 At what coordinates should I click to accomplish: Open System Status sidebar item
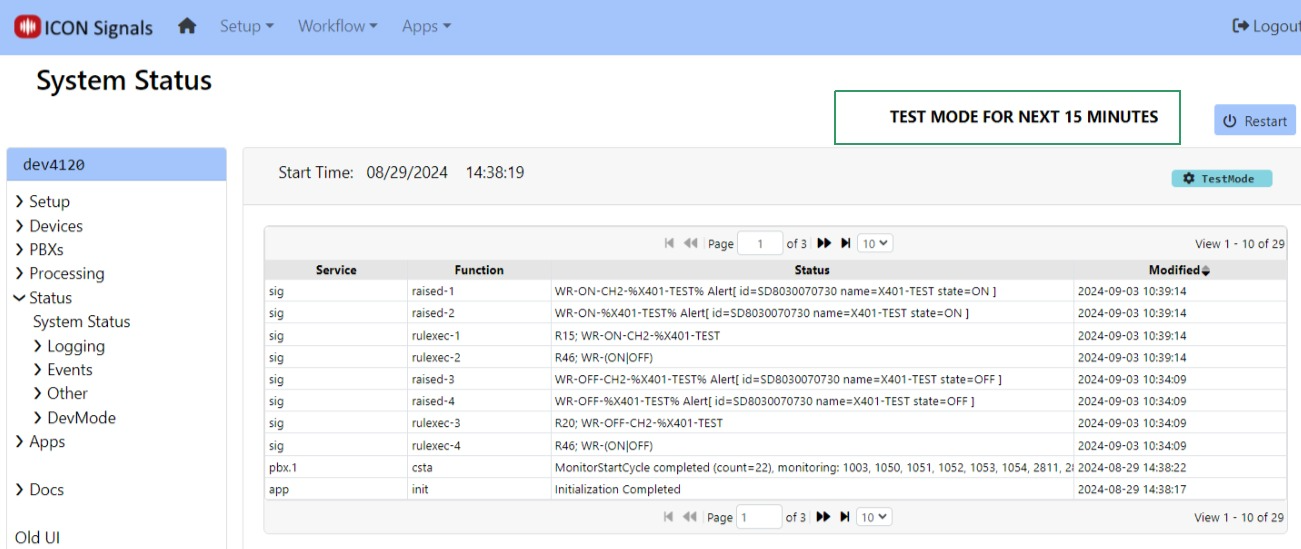coord(81,321)
